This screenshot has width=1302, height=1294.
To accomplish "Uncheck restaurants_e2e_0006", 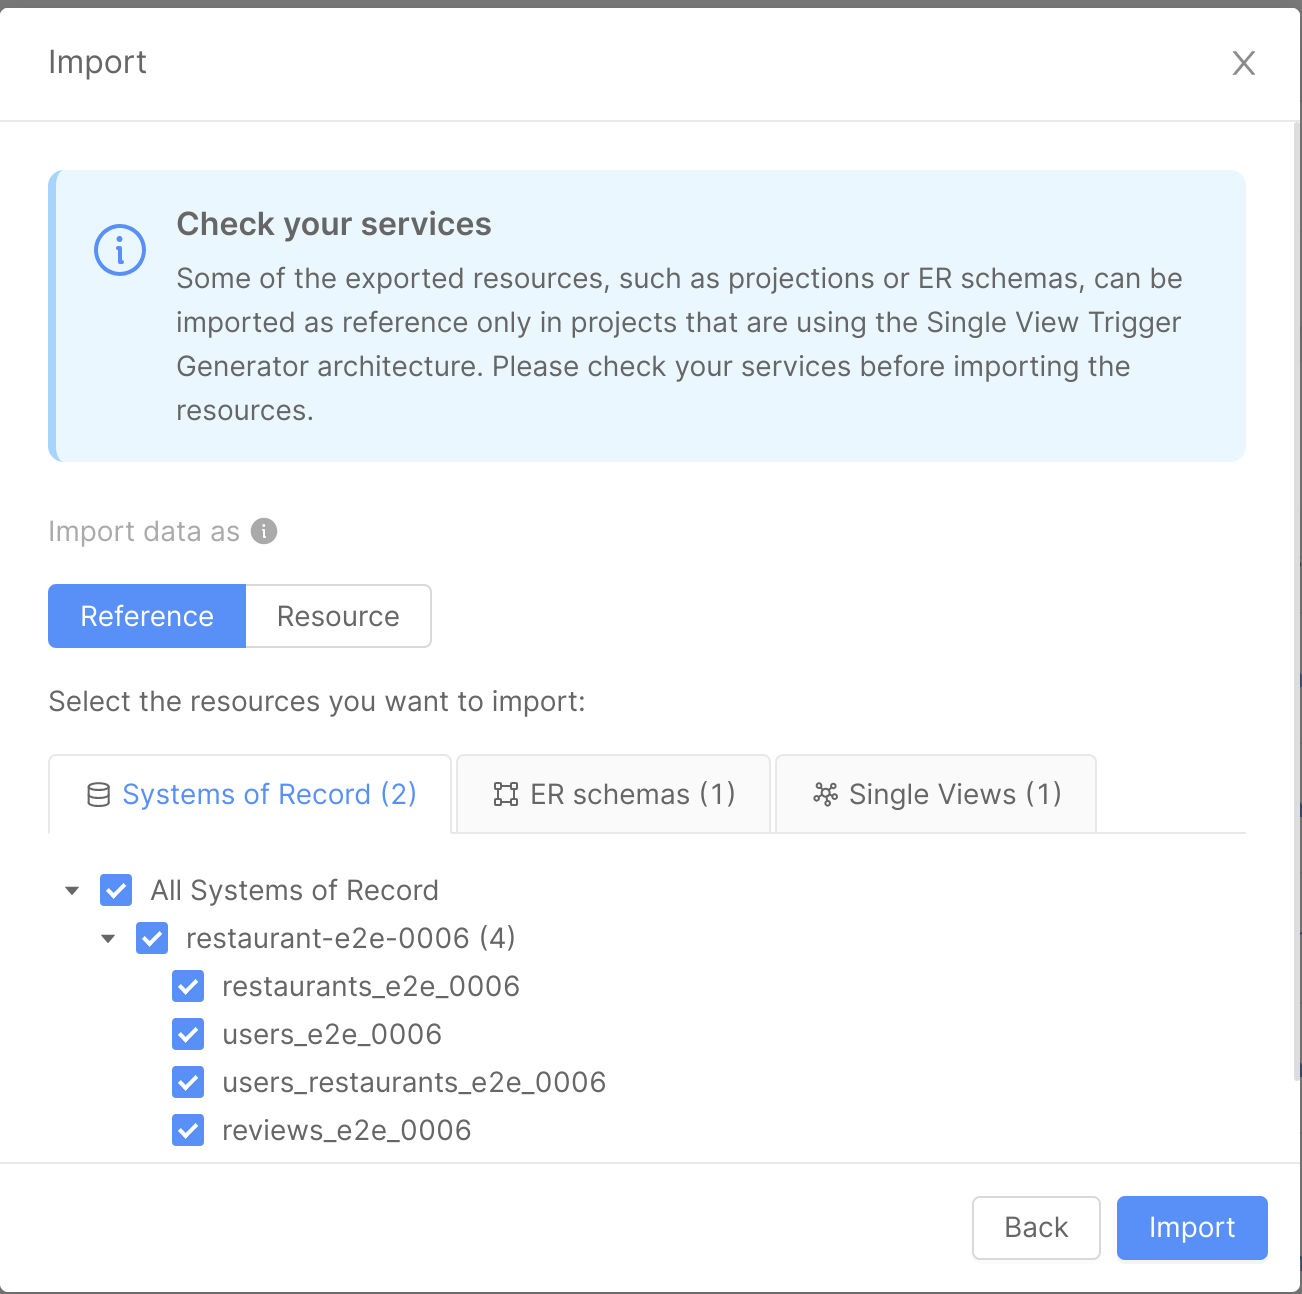I will click(x=188, y=986).
